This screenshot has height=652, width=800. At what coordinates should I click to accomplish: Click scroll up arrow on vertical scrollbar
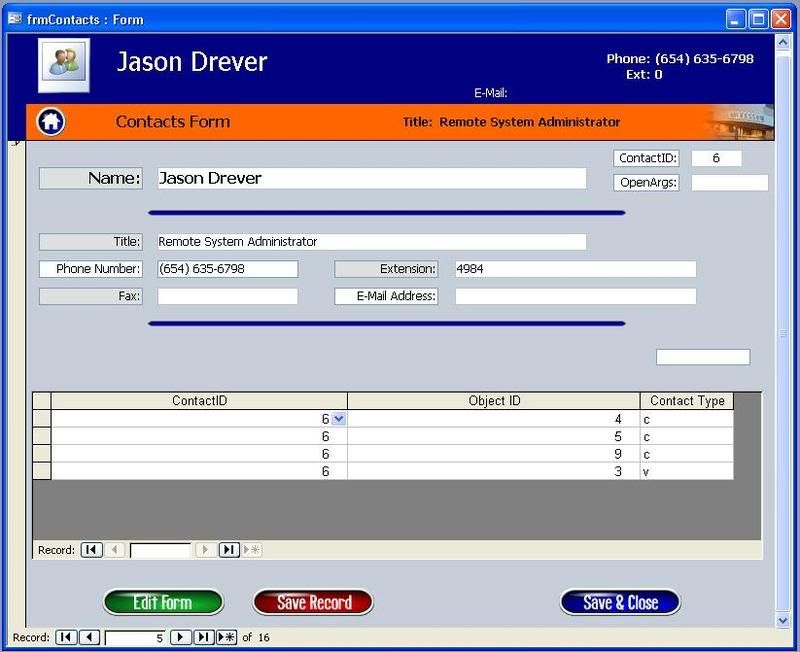(x=783, y=42)
